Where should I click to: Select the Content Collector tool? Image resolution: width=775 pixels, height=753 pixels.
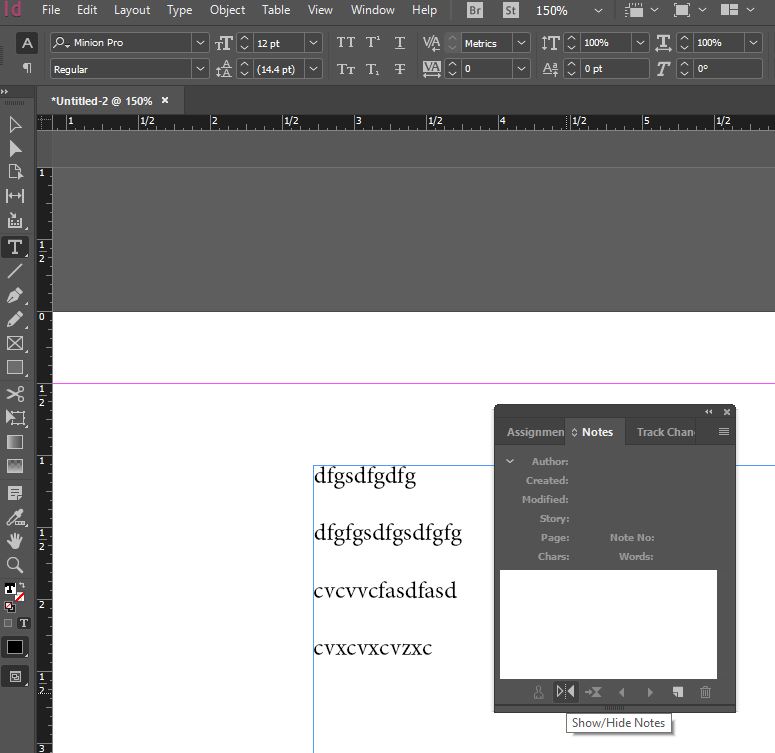tap(15, 221)
